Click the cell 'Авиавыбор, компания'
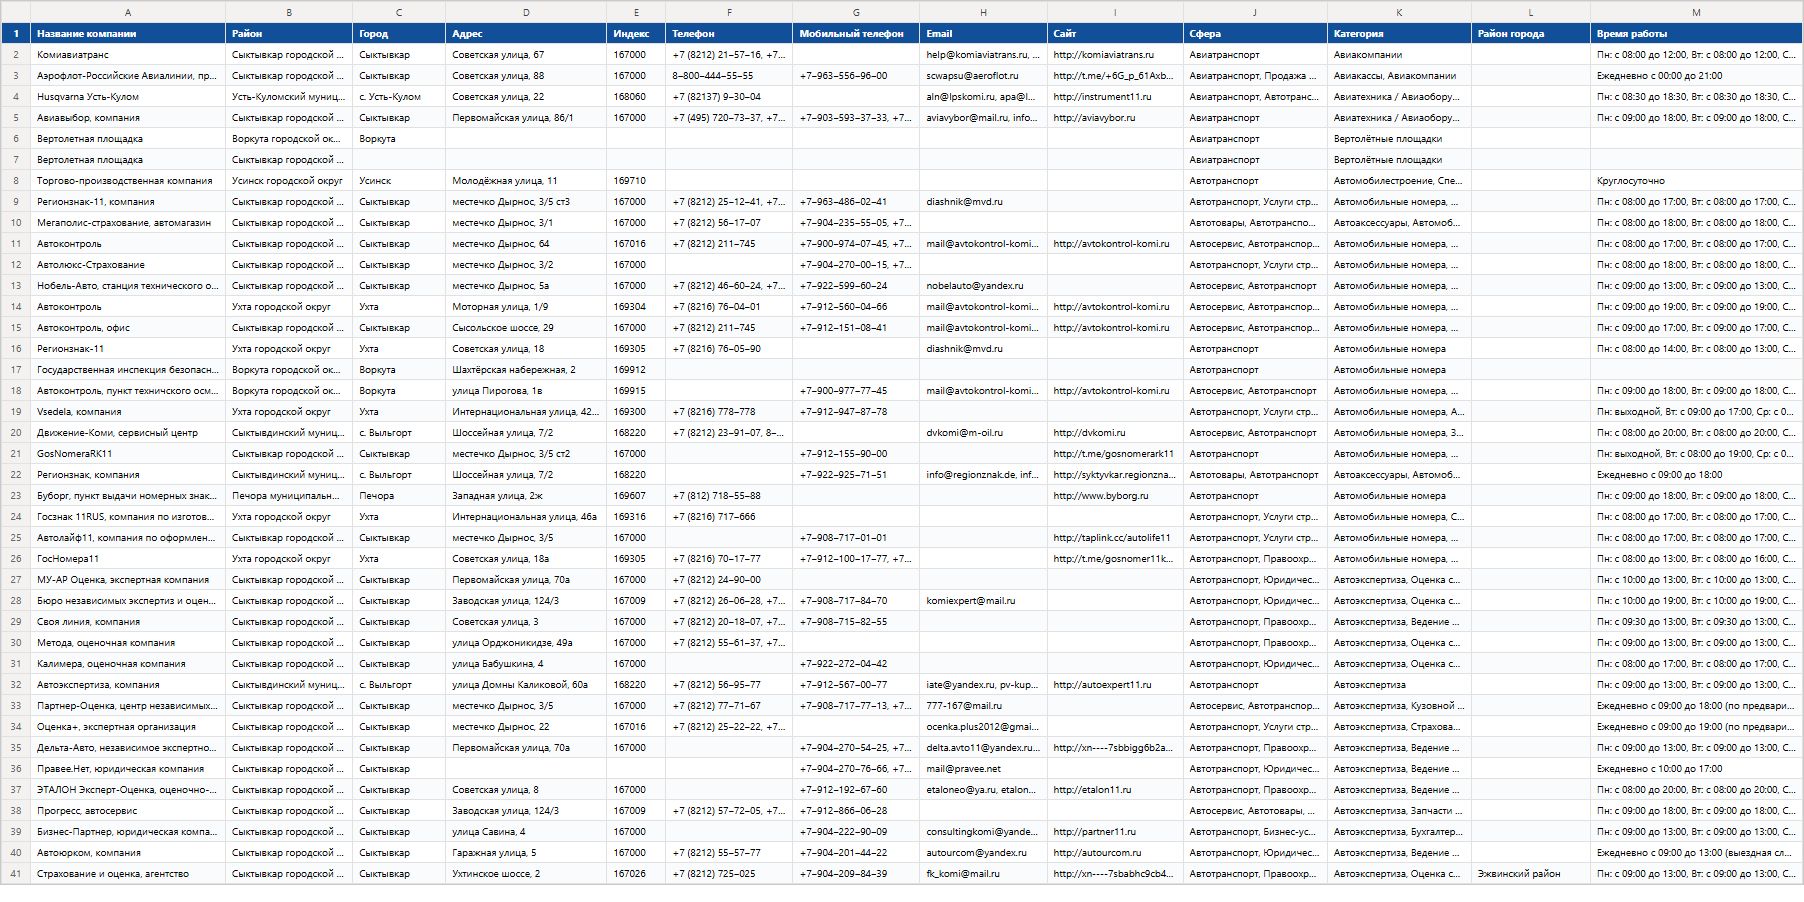Image resolution: width=1804 pixels, height=902 pixels. (x=128, y=118)
